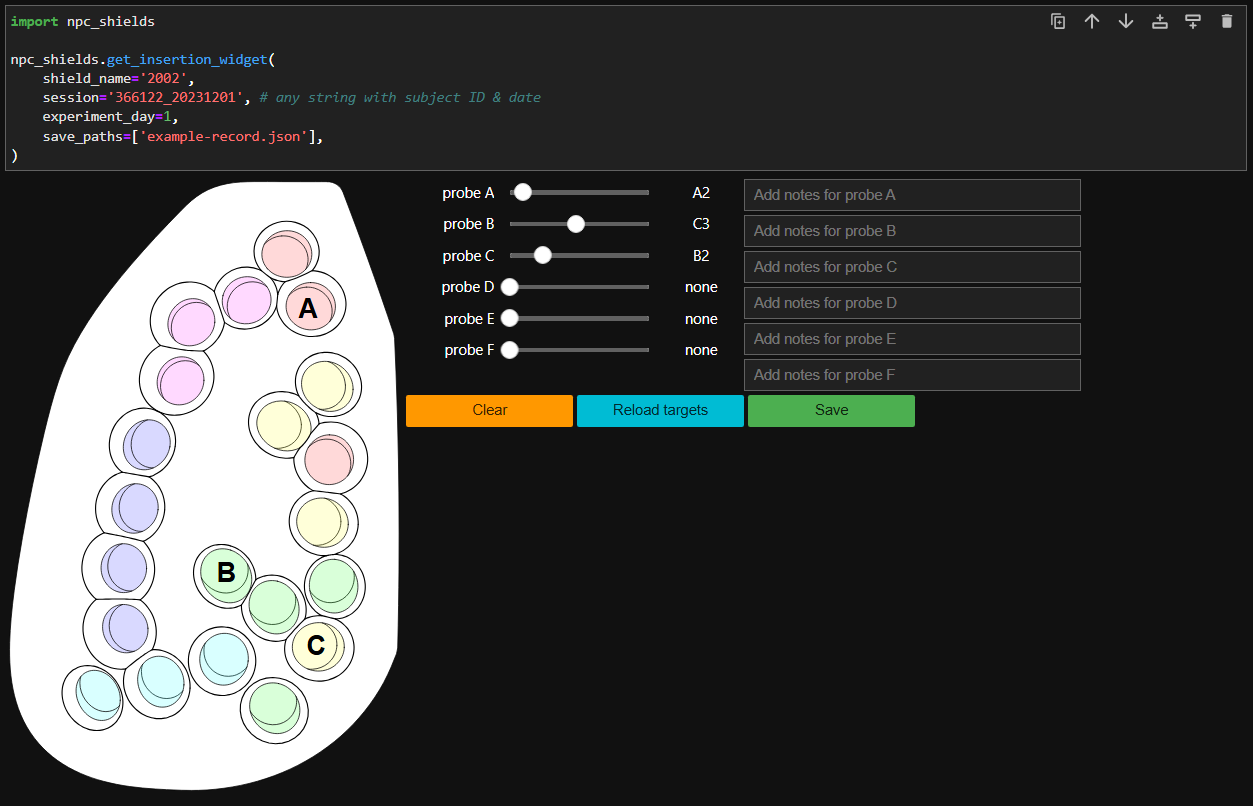The image size is (1253, 806).
Task: Select the hole labeled B on shield
Action: (226, 573)
